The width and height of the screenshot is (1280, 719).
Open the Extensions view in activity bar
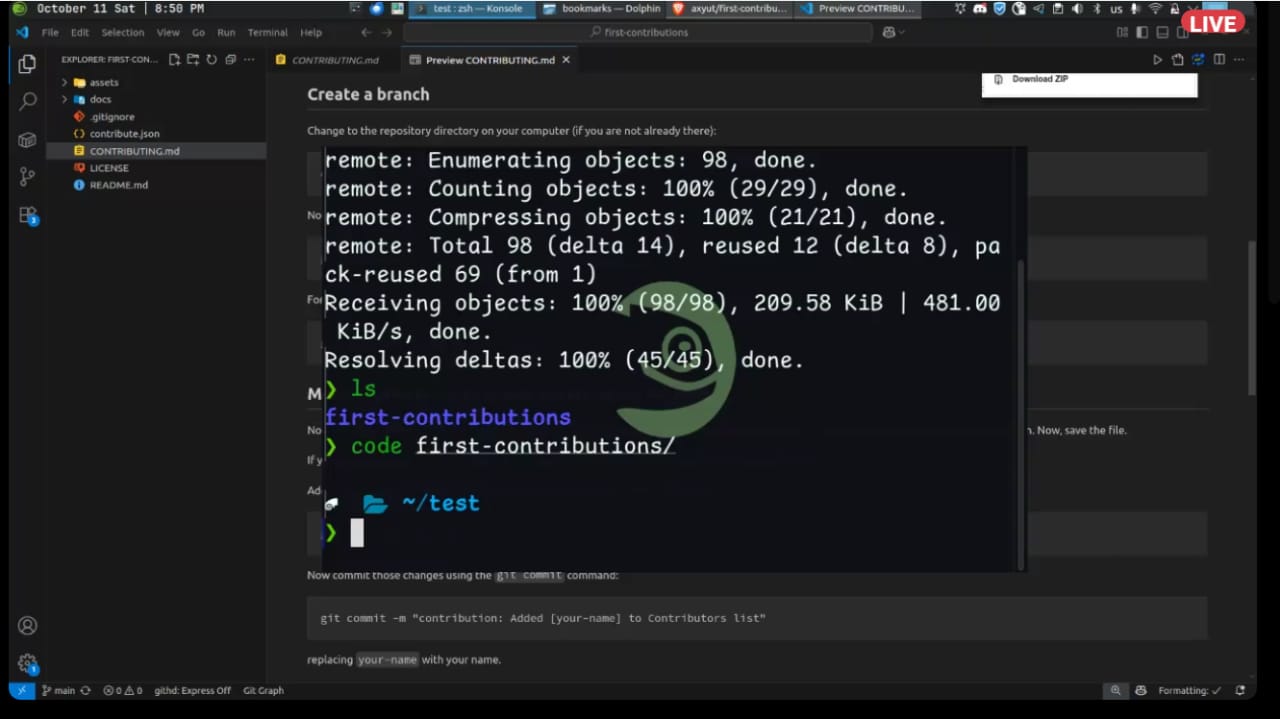[27, 215]
